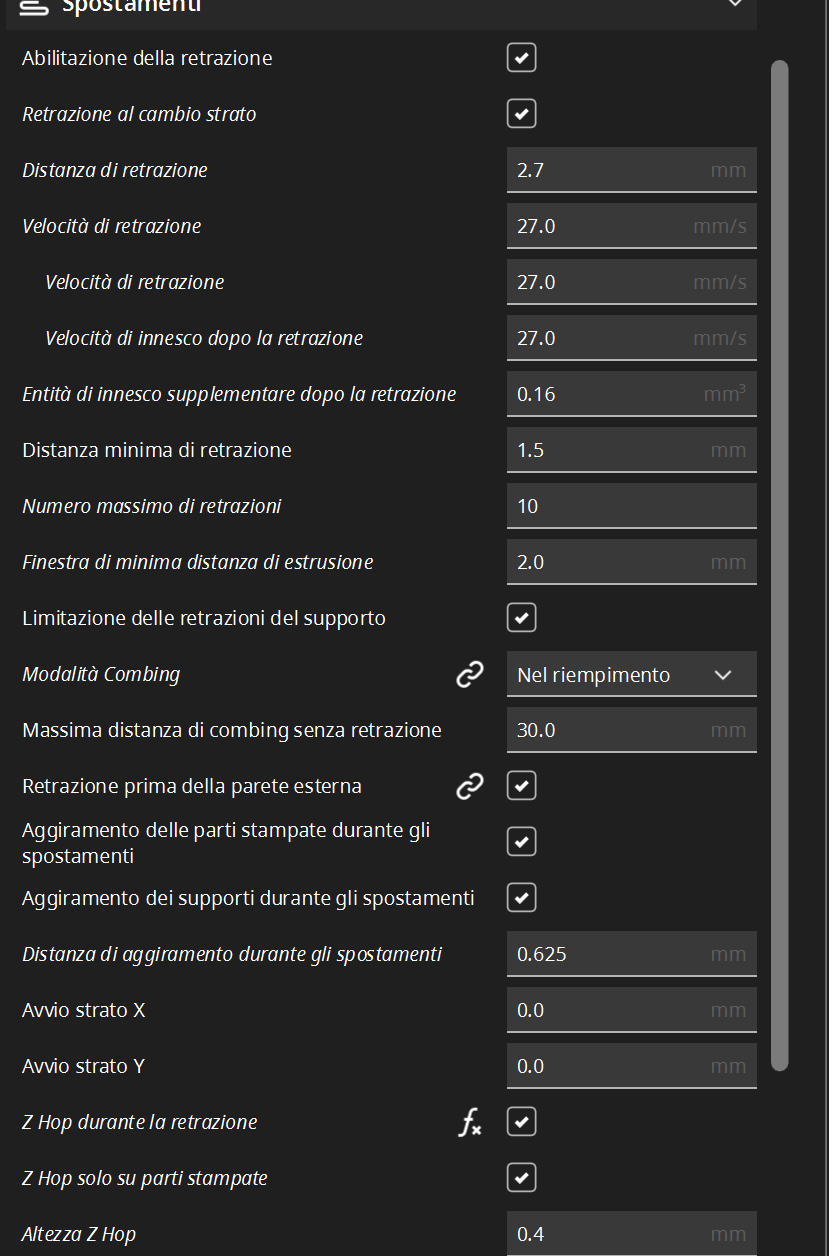Disable Limitazione delle retrazioni del supporto
Viewport: 829px width, 1256px height.
click(522, 618)
